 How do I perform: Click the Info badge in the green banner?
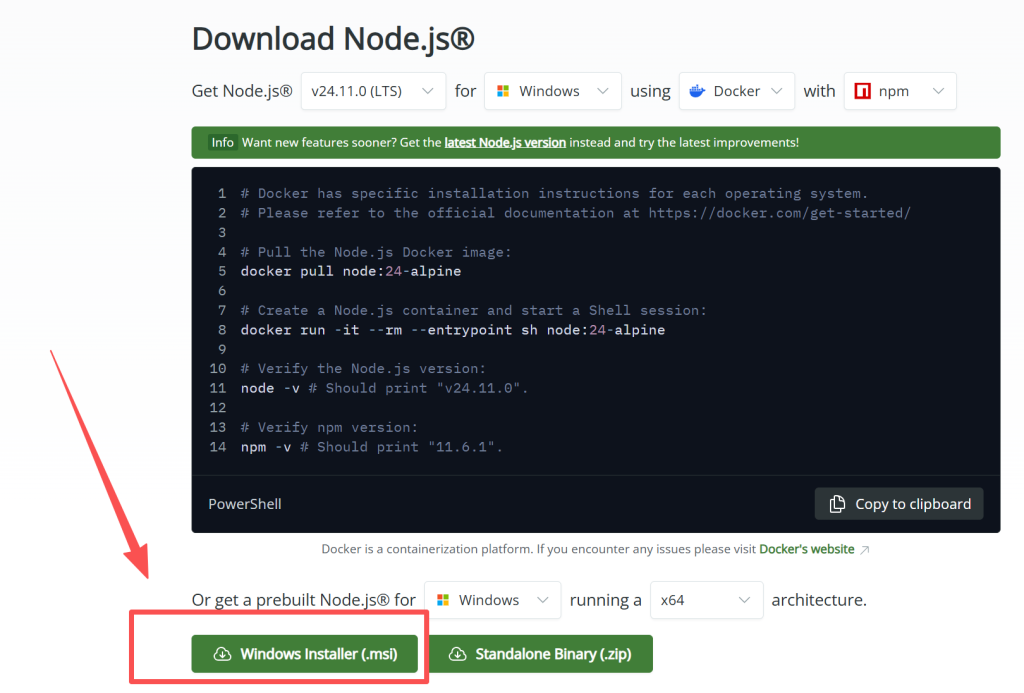(222, 143)
